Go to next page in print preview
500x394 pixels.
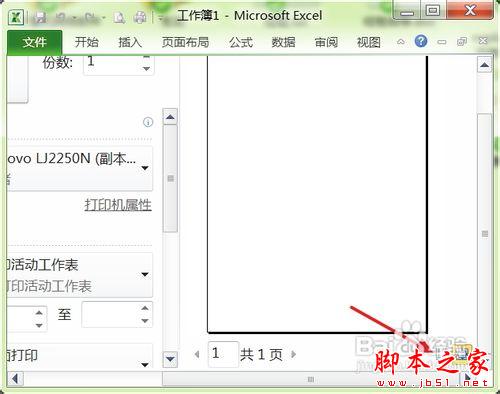293,354
